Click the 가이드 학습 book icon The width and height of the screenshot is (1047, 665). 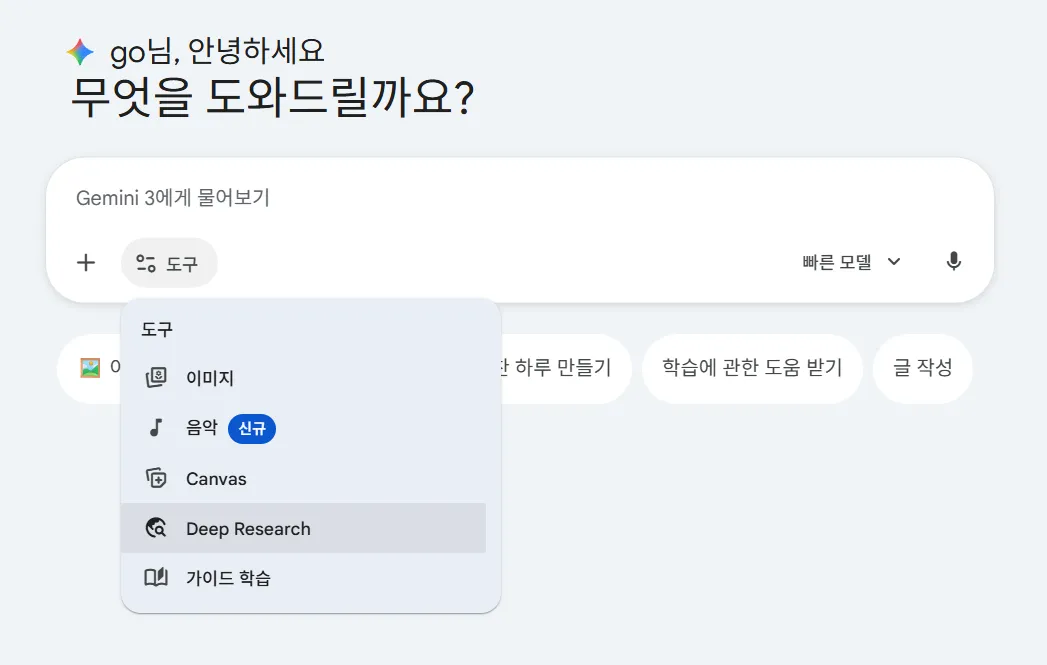(x=156, y=578)
